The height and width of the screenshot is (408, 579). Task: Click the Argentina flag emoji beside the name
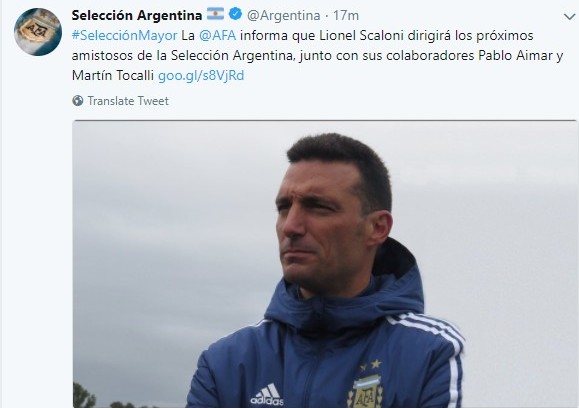(215, 14)
